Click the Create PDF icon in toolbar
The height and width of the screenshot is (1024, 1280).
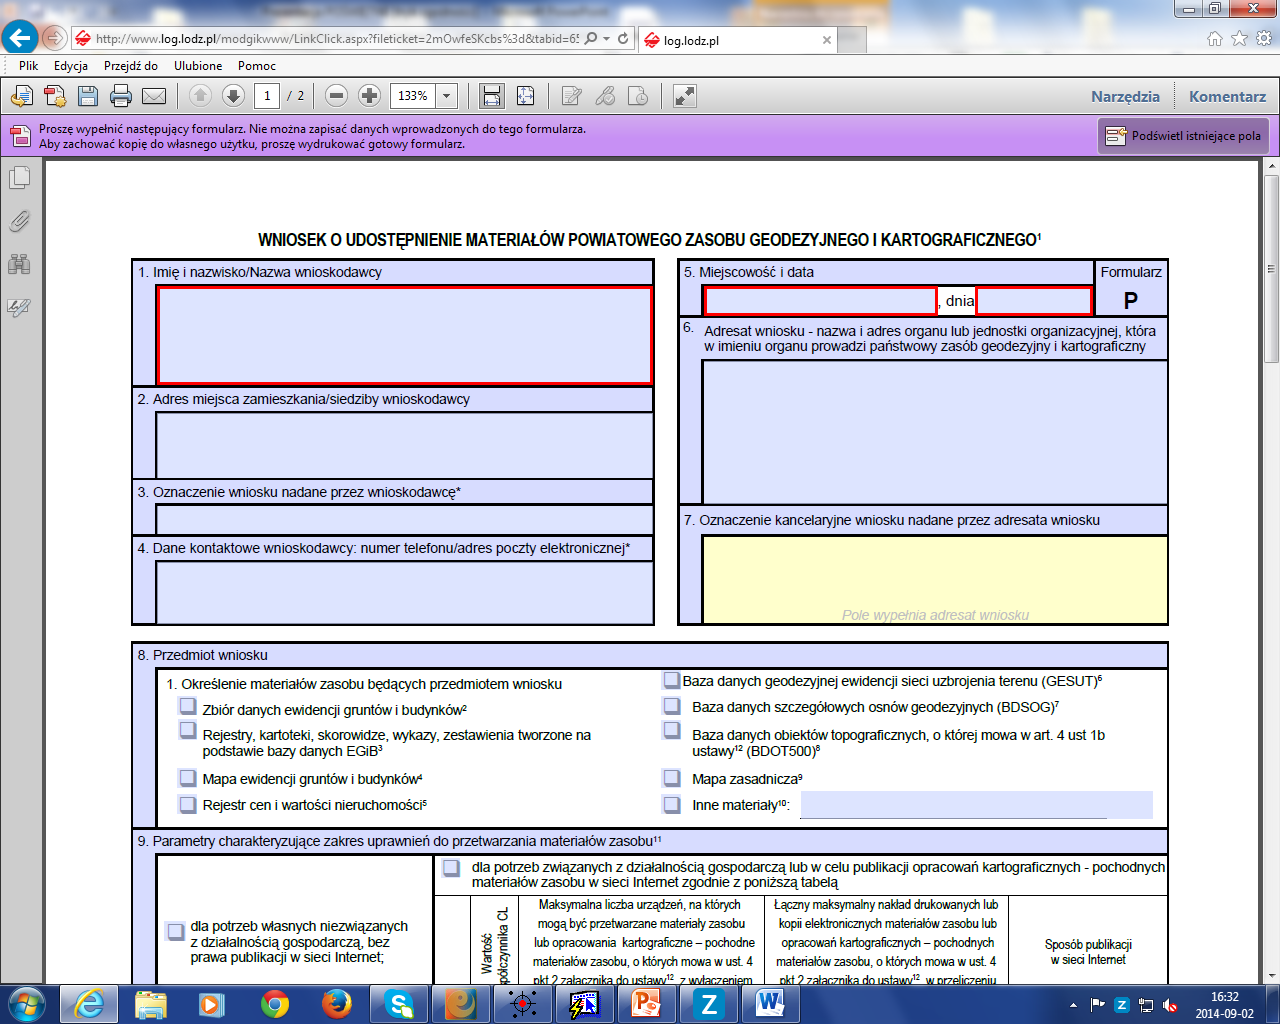55,96
